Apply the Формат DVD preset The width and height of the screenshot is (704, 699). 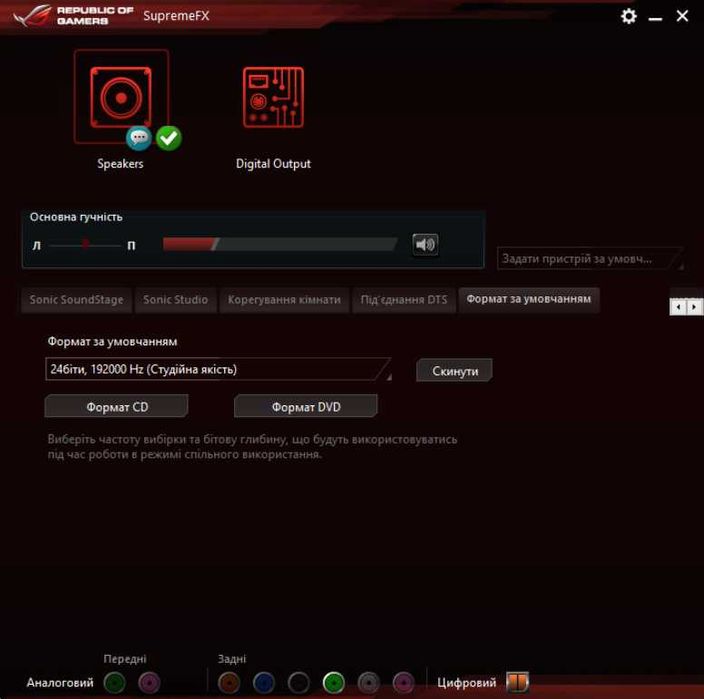[306, 407]
